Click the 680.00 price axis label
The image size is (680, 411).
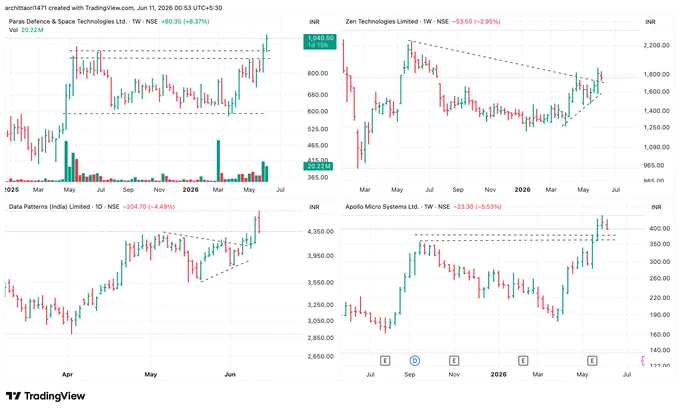[x=318, y=95]
